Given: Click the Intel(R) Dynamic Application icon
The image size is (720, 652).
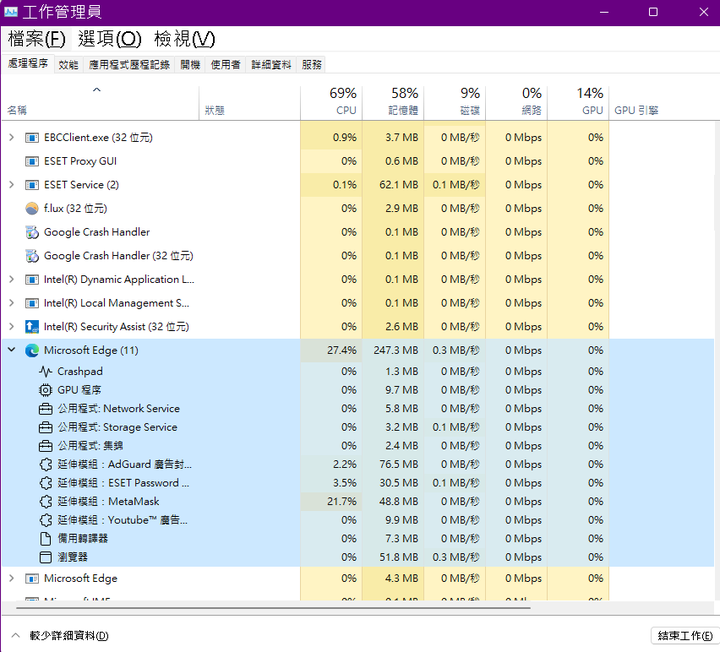Looking at the screenshot, I should tap(32, 280).
